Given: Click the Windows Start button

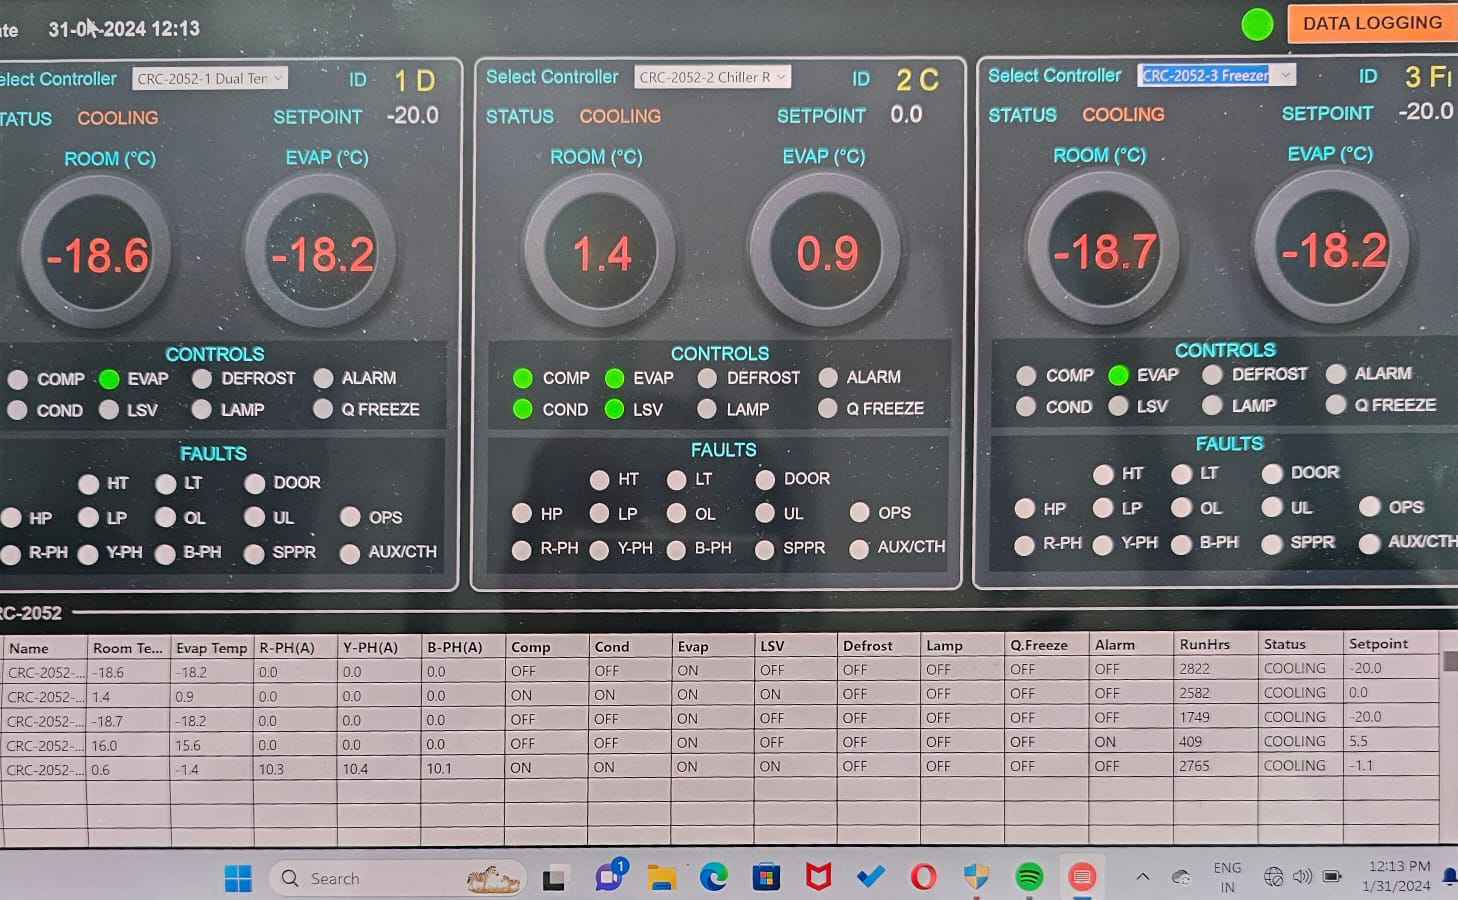Looking at the screenshot, I should [x=238, y=878].
